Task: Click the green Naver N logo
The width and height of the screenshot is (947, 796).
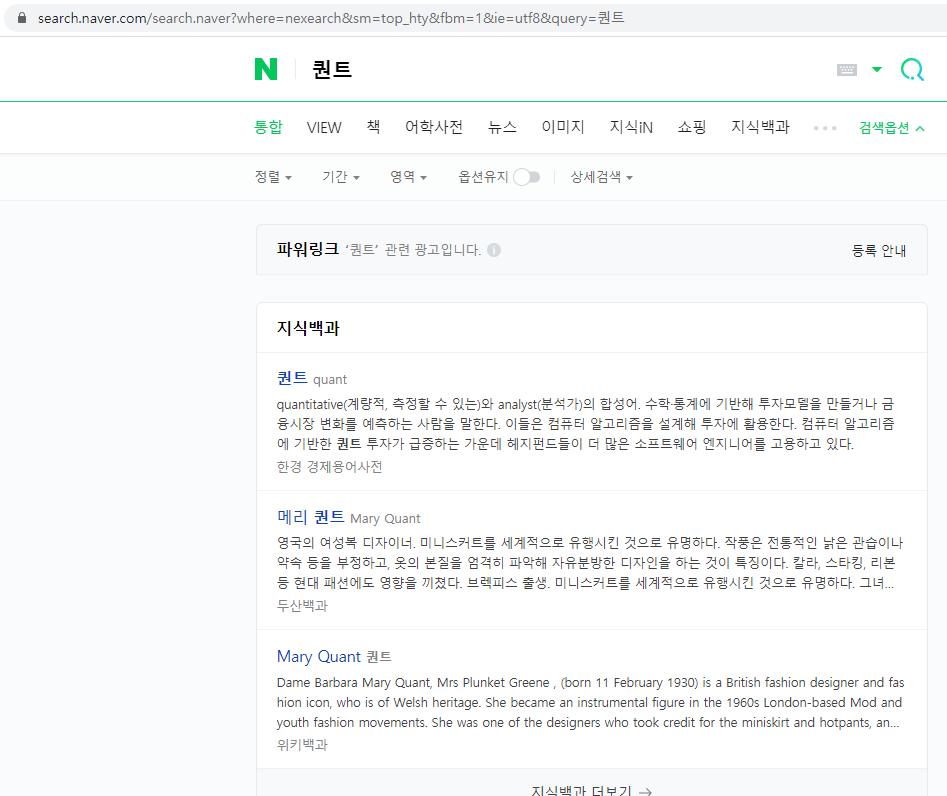Action: click(x=266, y=69)
